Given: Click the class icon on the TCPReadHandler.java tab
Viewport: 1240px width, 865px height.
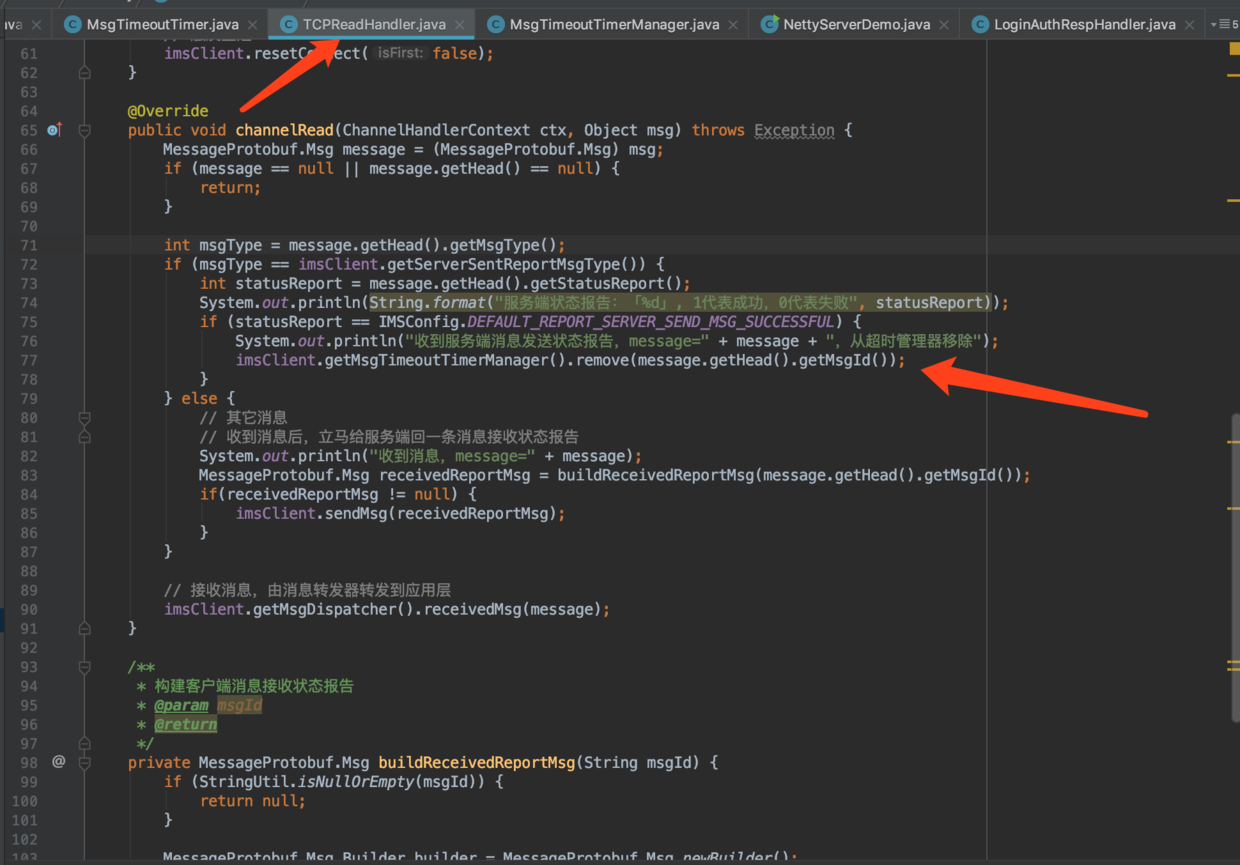Looking at the screenshot, I should (x=289, y=24).
